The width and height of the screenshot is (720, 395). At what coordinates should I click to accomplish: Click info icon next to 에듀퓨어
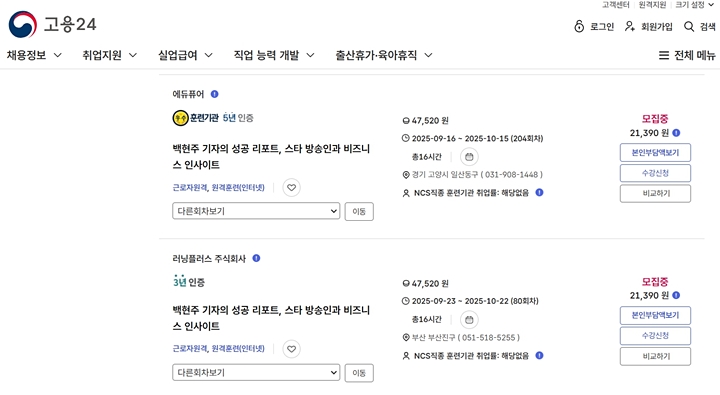click(214, 94)
